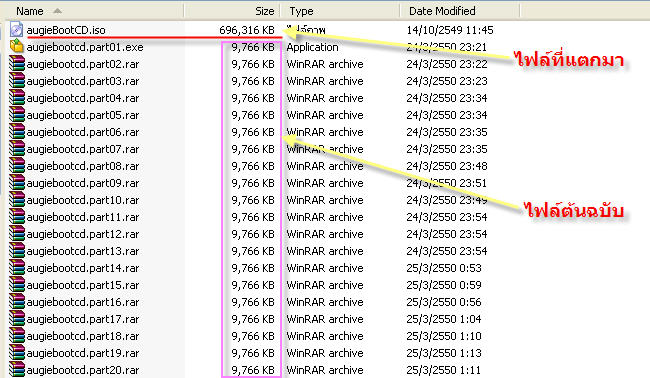Viewport: 650px width, 378px height.
Task: Select the archive icon next to part14.rar
Action: click(x=17, y=267)
